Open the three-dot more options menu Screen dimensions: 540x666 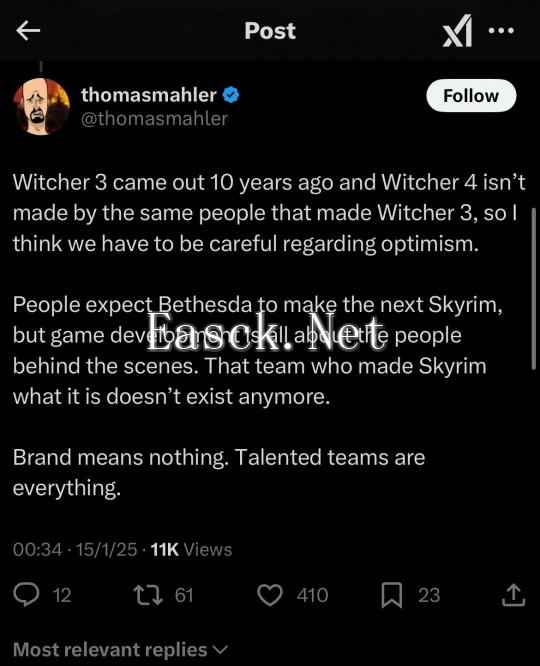point(501,31)
